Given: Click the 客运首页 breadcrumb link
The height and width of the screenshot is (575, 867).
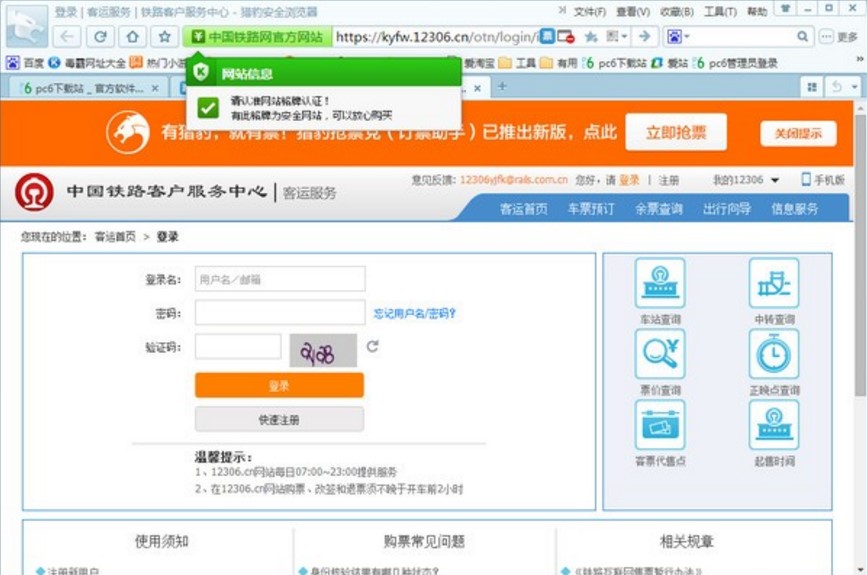Looking at the screenshot, I should click(x=115, y=237).
